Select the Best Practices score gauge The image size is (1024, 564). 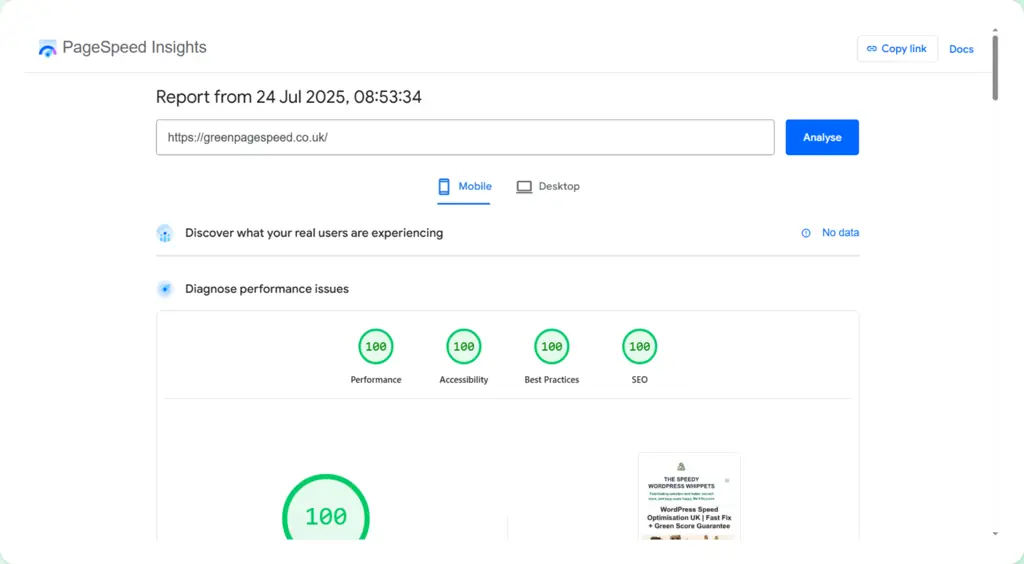[552, 347]
